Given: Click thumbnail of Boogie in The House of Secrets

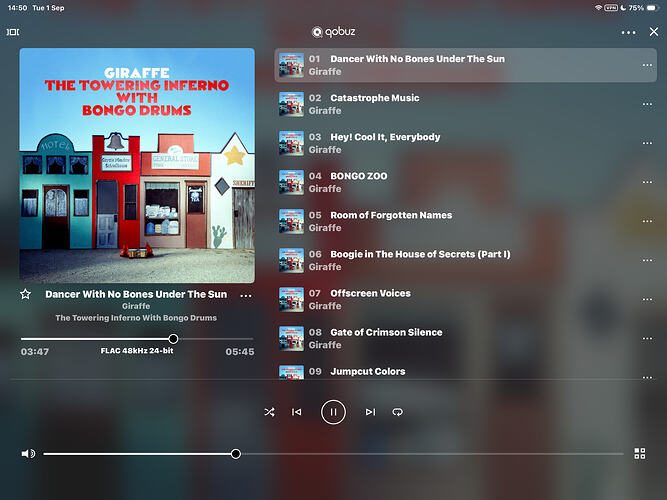Looking at the screenshot, I should pyautogui.click(x=291, y=260).
